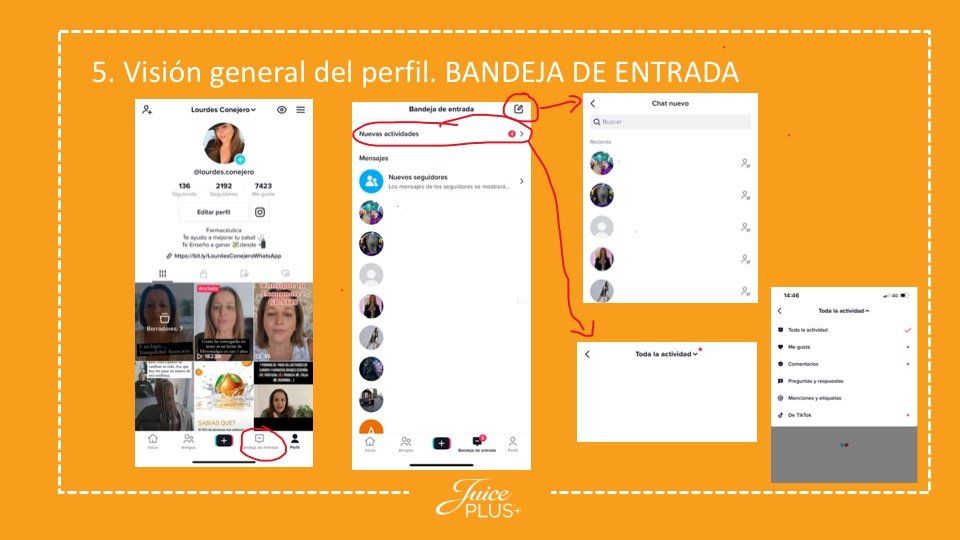
Task: Tap Perfil icon in inbox screen nav
Action: [x=512, y=444]
